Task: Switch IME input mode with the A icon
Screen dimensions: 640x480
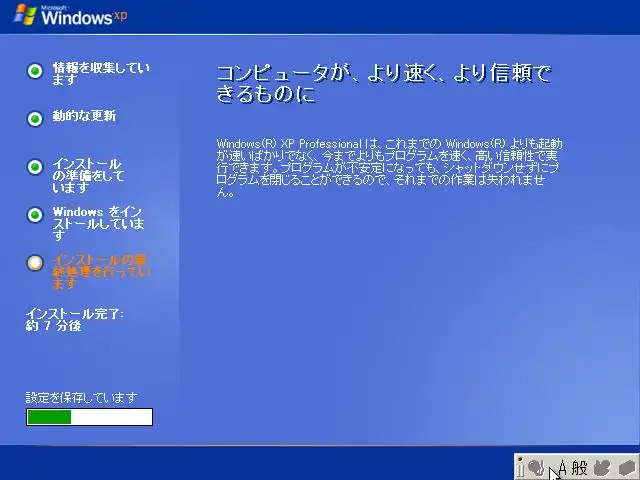Action: click(563, 468)
